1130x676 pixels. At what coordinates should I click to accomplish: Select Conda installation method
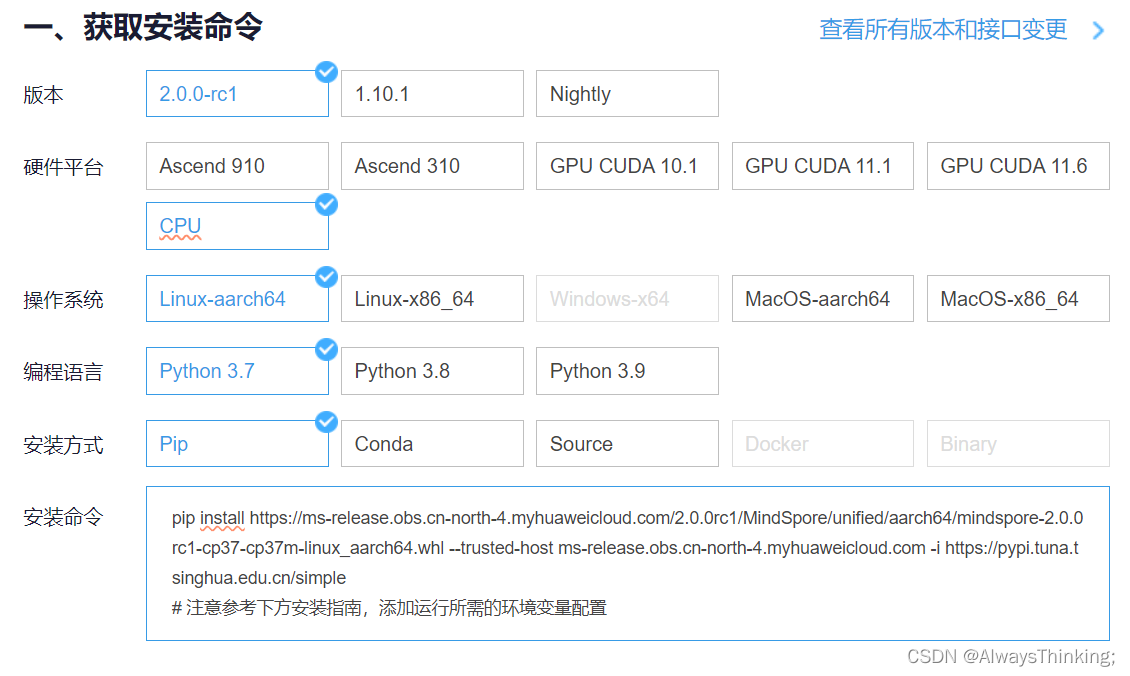(x=432, y=444)
